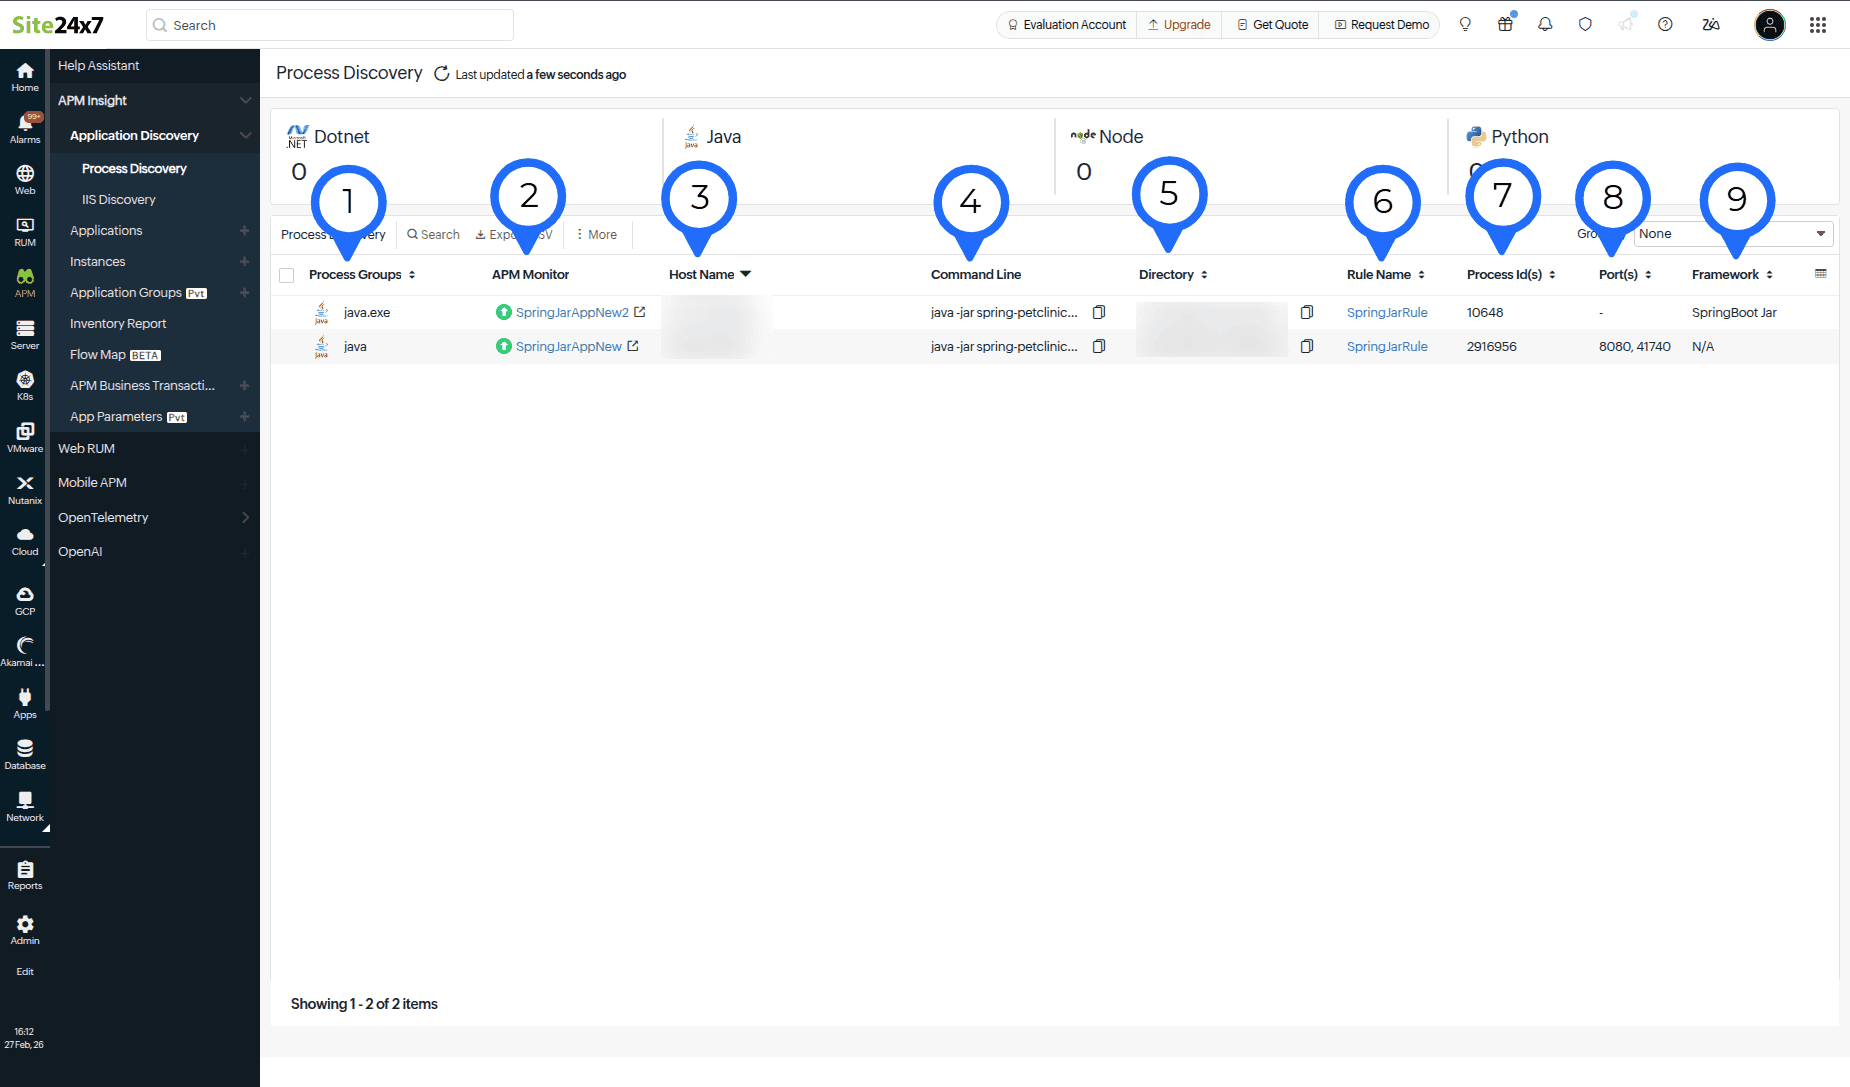Click the Upgrade button
Viewport: 1850px width, 1087px height.
pyautogui.click(x=1178, y=25)
